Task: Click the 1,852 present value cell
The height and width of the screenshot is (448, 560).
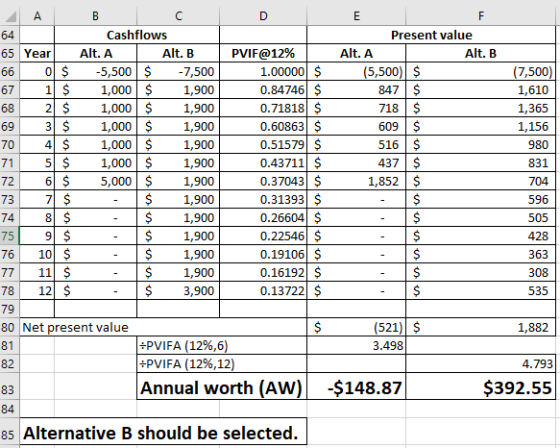Action: [356, 181]
